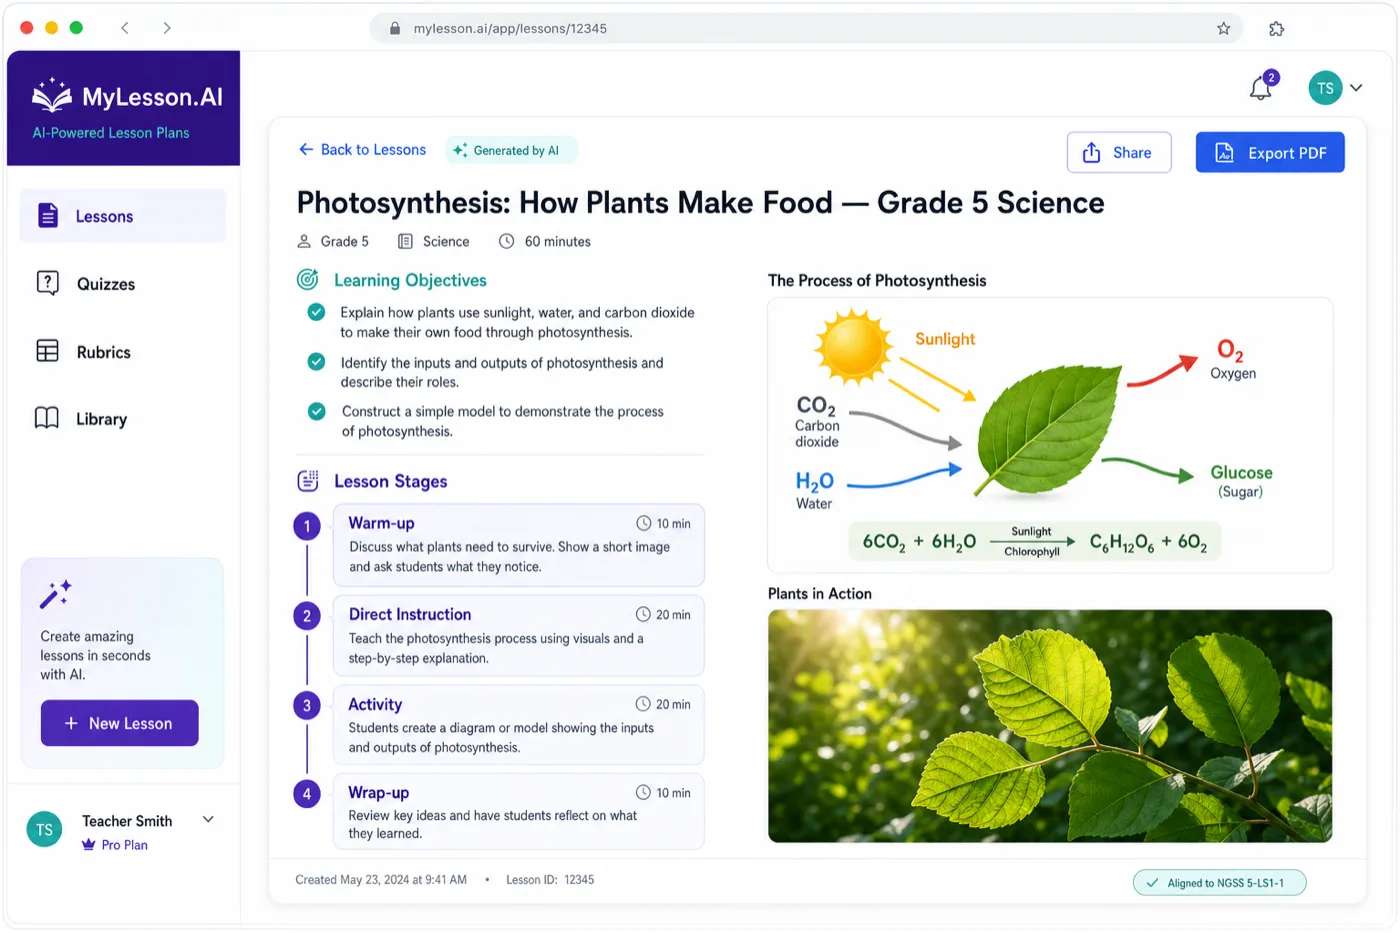Viewport: 1400px width, 933px height.
Task: Click the Warm-up 10 min clock icon
Action: (x=644, y=523)
